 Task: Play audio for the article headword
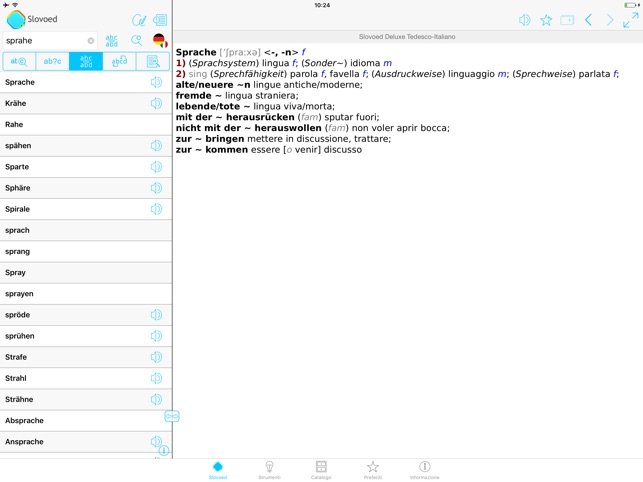coord(524,20)
